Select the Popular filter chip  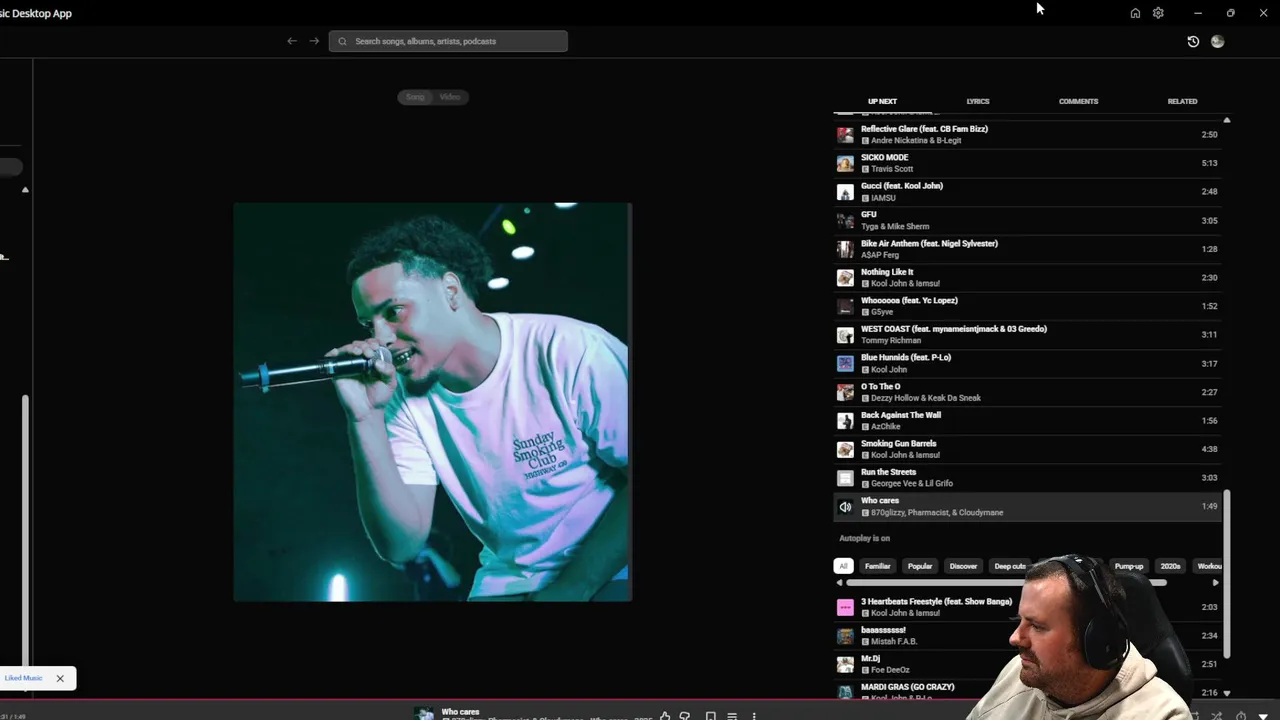(920, 566)
